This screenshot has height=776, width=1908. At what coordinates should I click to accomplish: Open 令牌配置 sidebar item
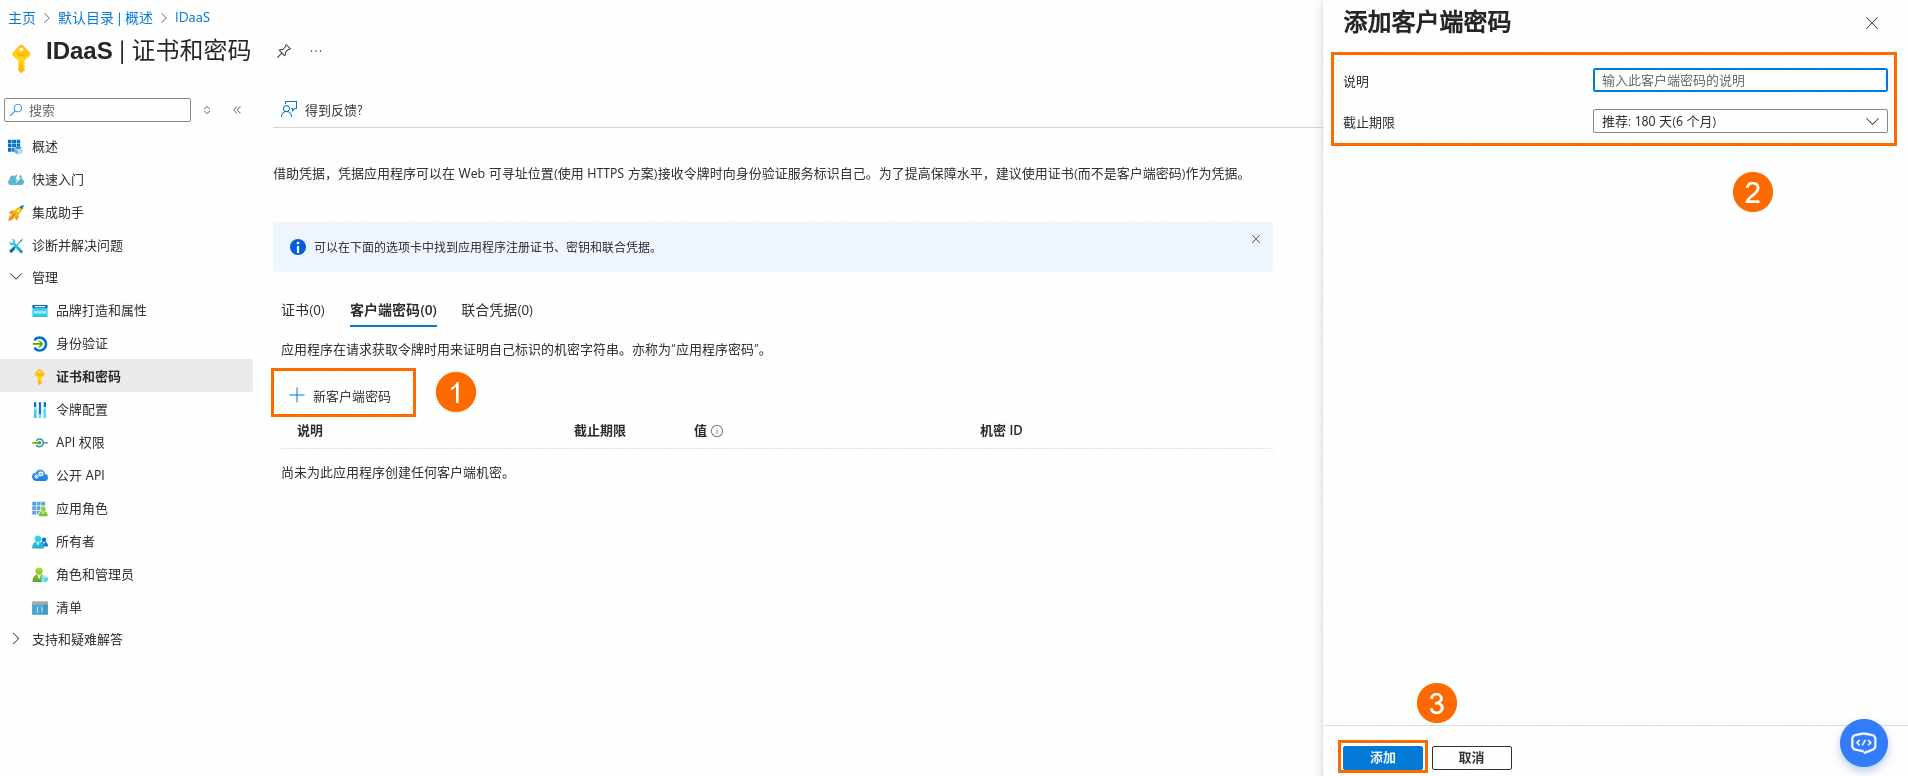click(x=82, y=410)
